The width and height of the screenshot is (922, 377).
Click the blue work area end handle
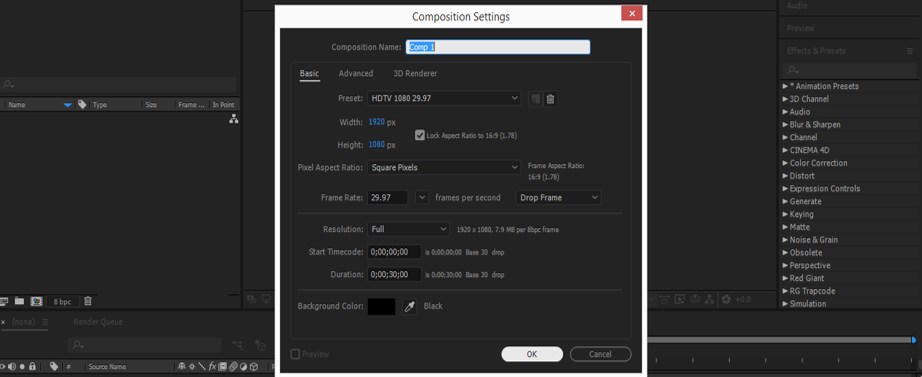click(x=913, y=340)
